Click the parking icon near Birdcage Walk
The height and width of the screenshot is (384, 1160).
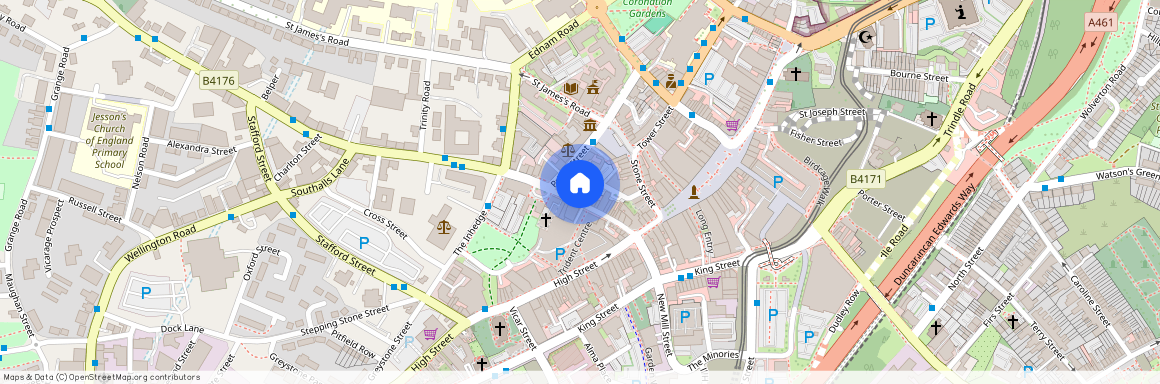778,181
